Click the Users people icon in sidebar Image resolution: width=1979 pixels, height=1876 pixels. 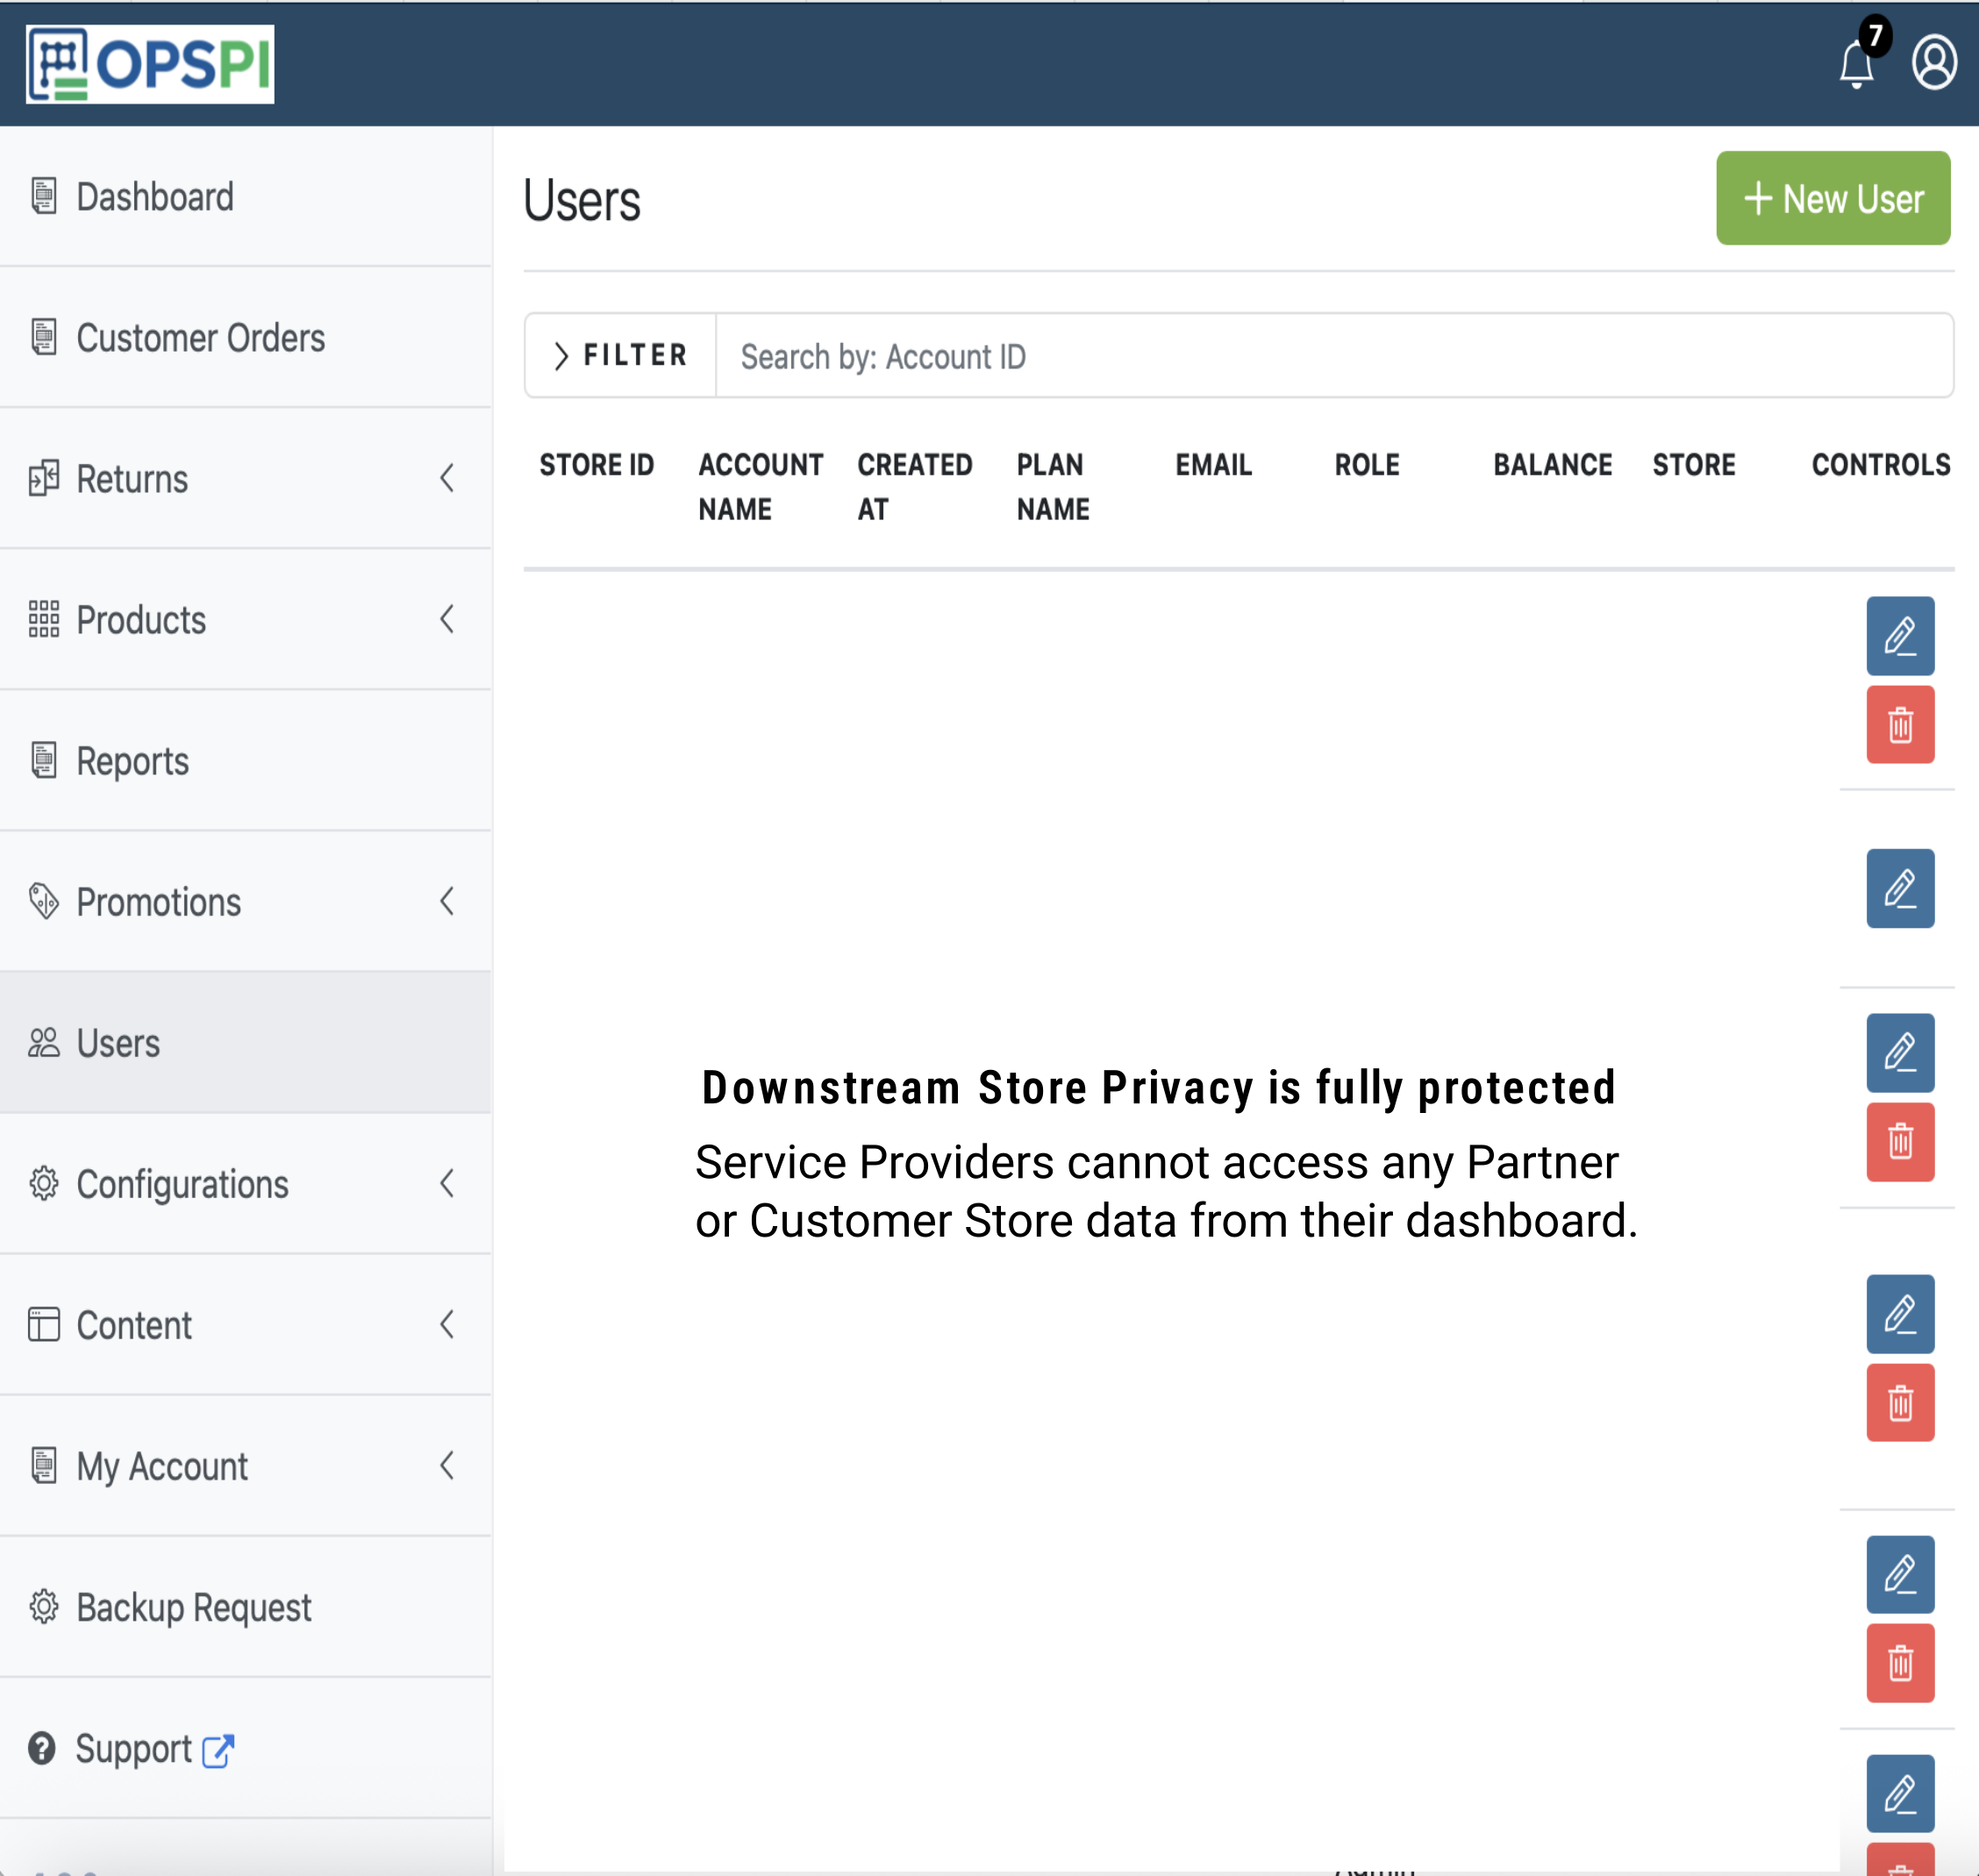[42, 1043]
